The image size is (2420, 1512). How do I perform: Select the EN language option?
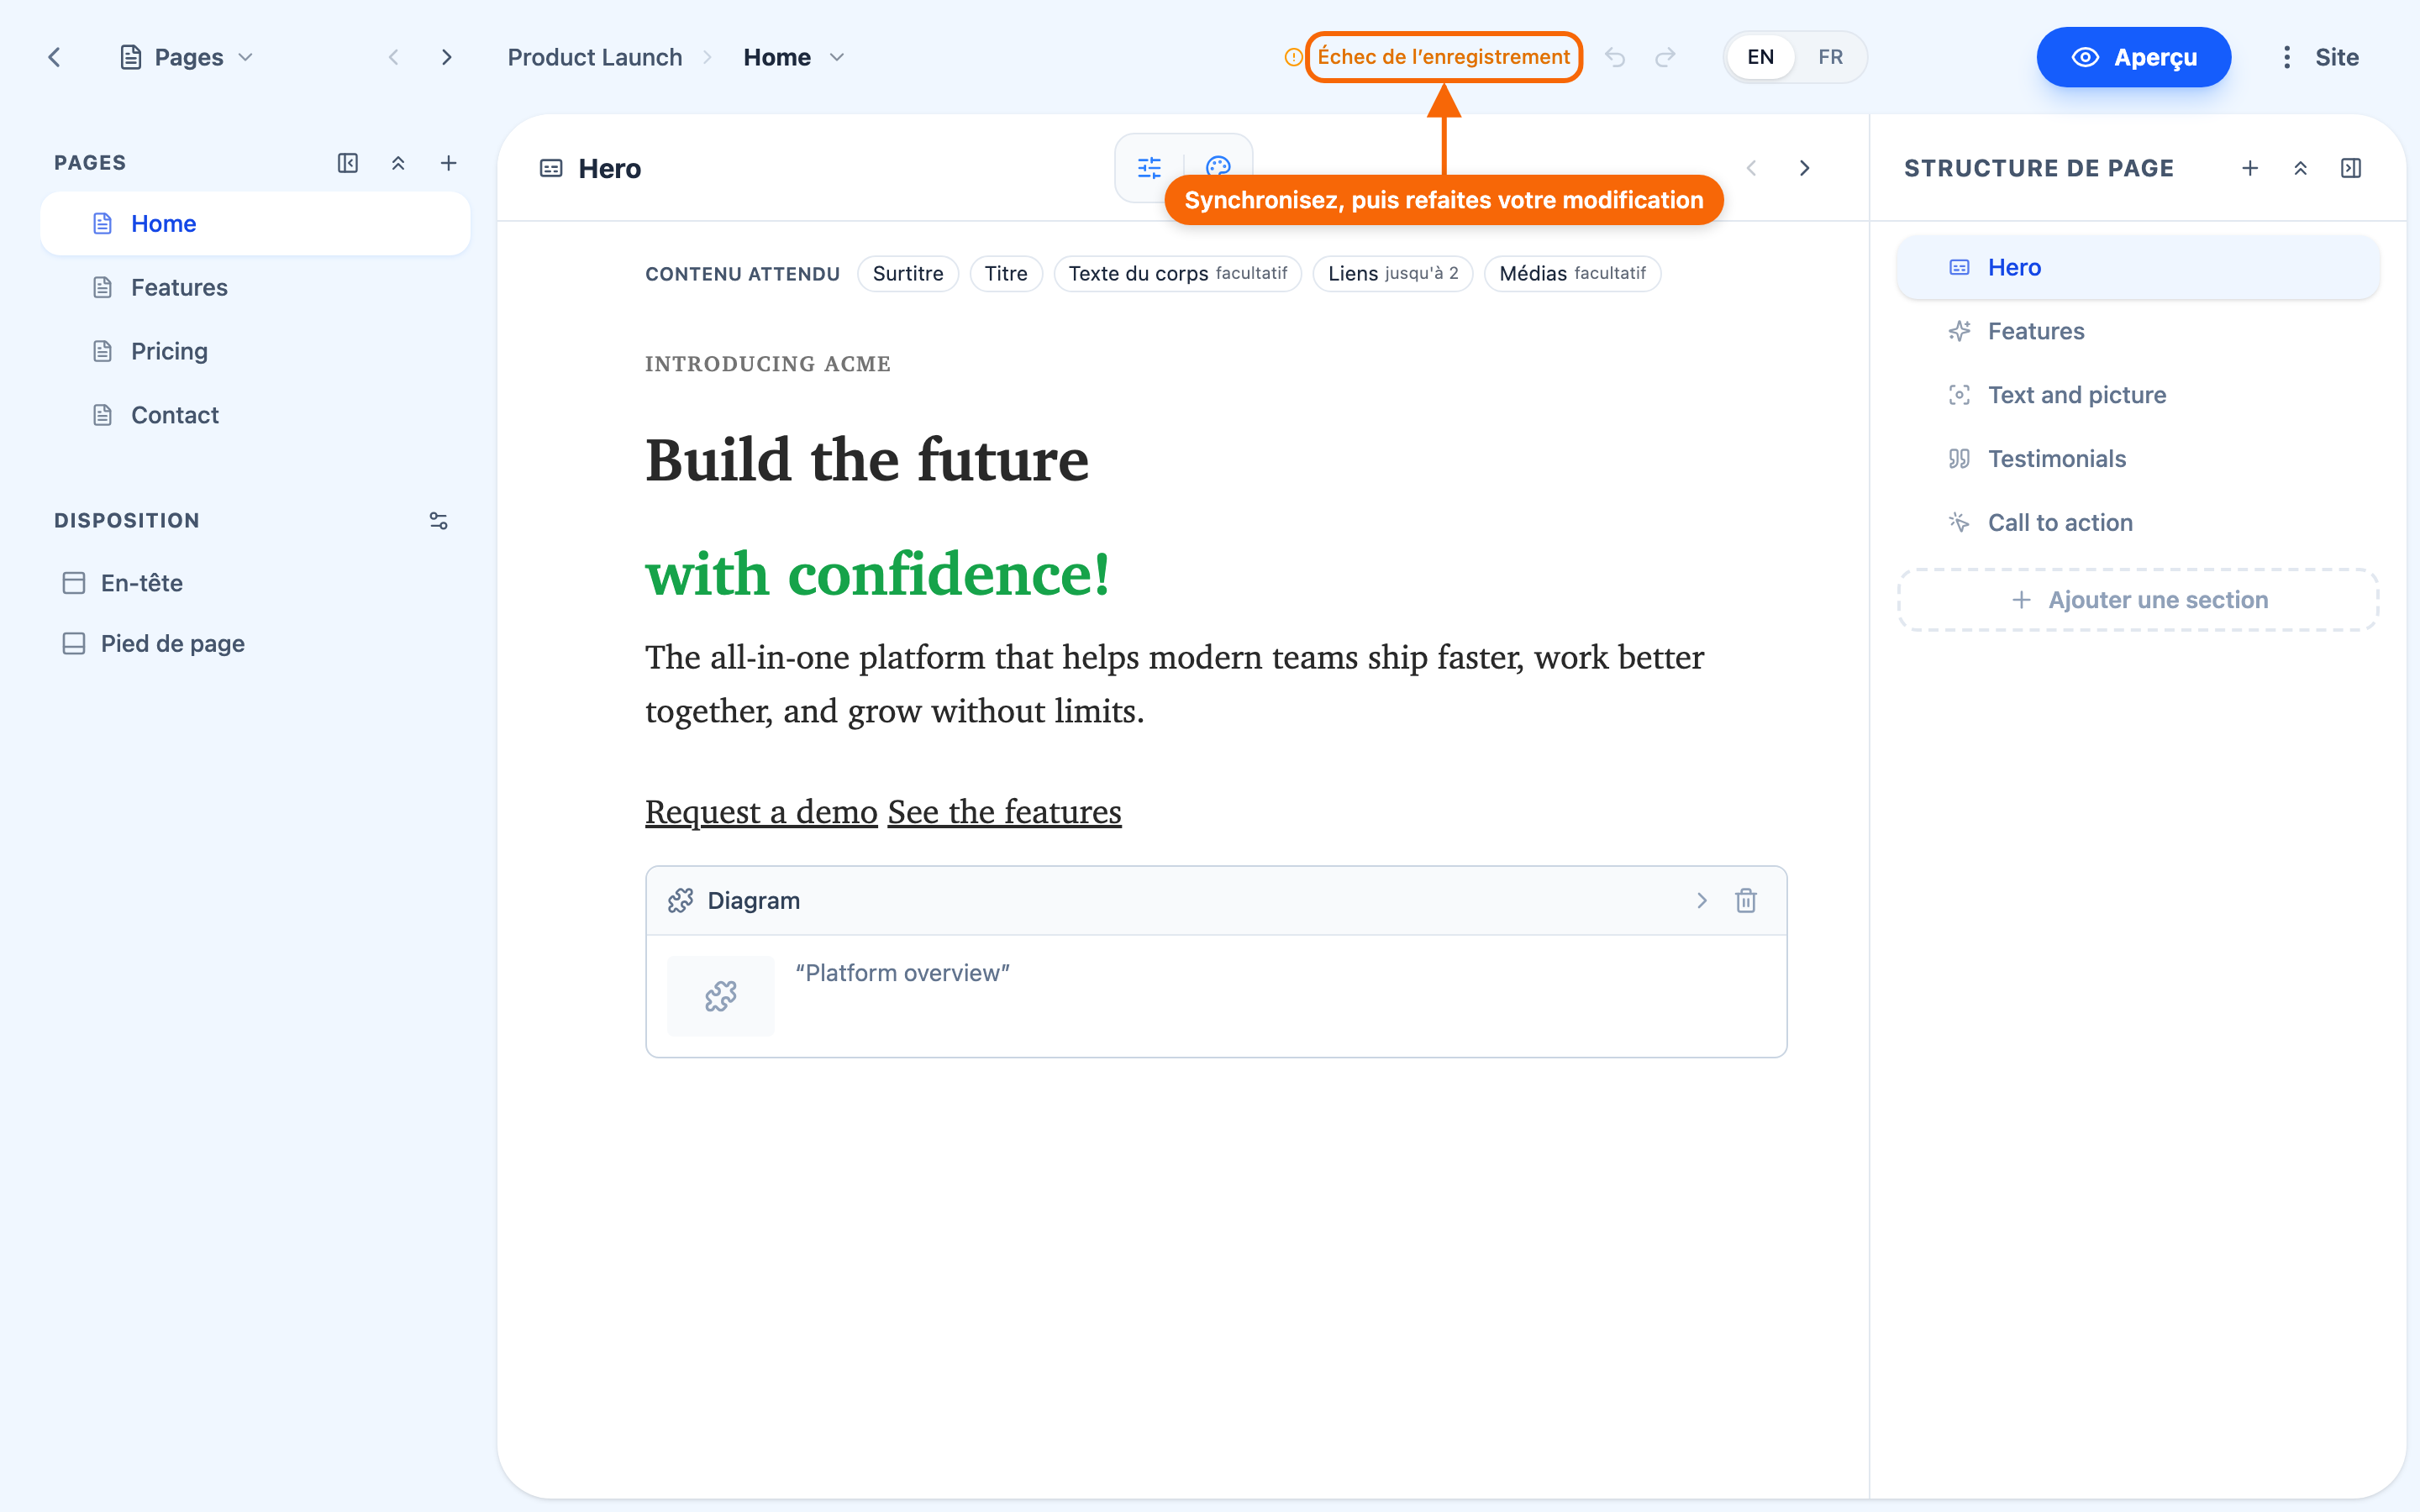[1760, 57]
